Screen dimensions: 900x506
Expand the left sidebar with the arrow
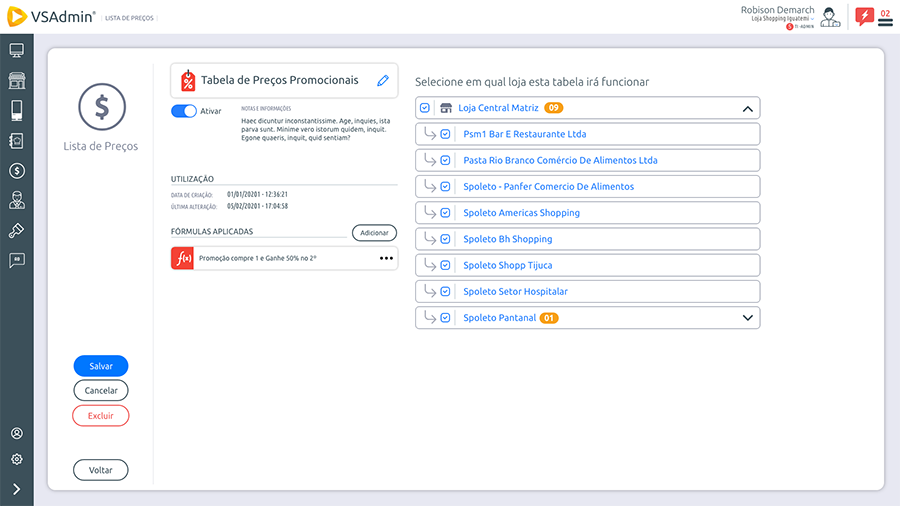click(x=17, y=489)
